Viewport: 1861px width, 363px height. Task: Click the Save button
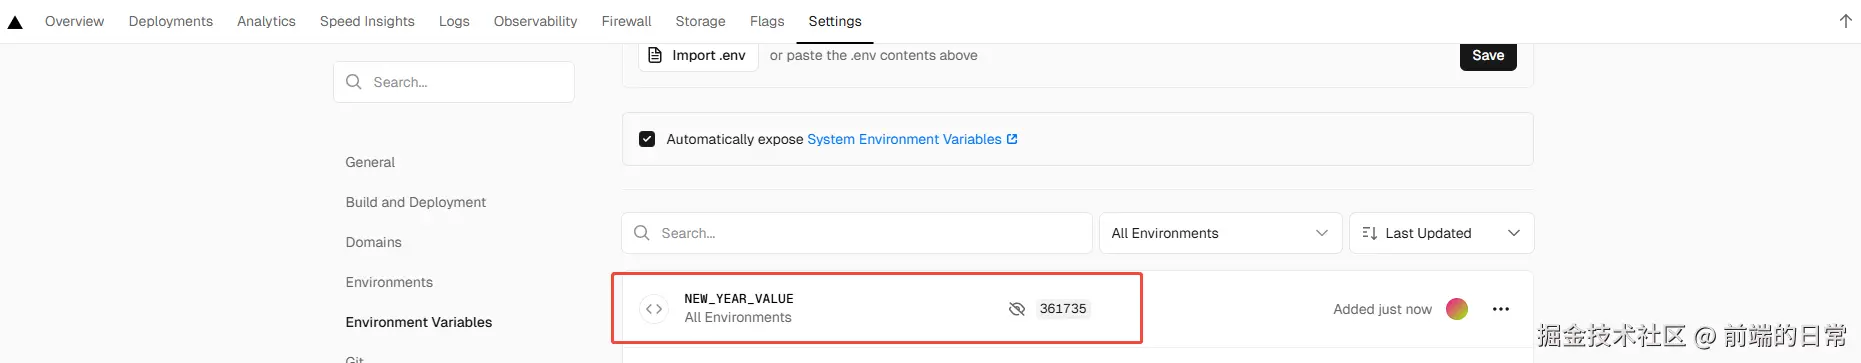(1488, 56)
